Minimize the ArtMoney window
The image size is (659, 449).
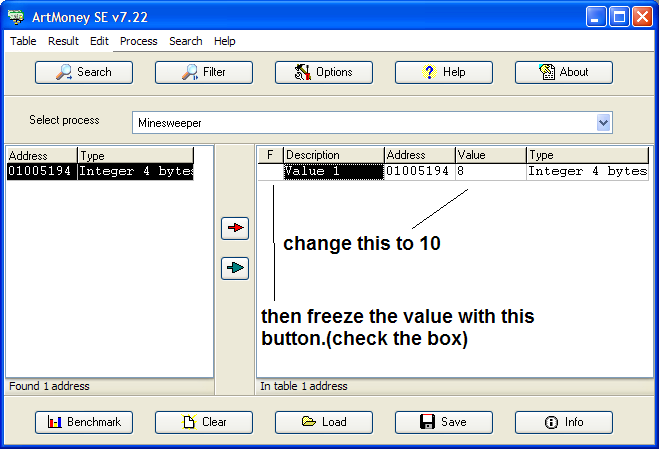596,17
